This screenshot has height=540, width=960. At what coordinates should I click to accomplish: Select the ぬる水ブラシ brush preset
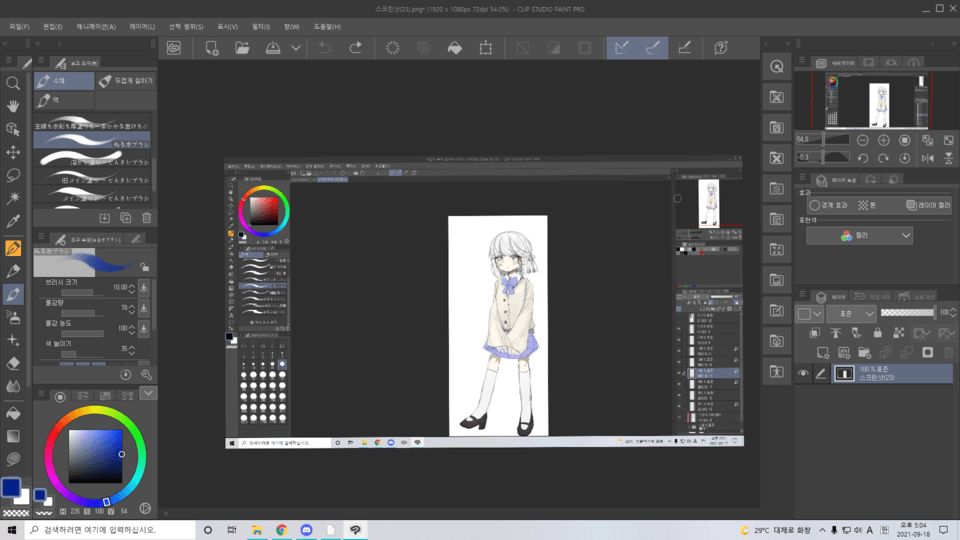click(x=92, y=141)
